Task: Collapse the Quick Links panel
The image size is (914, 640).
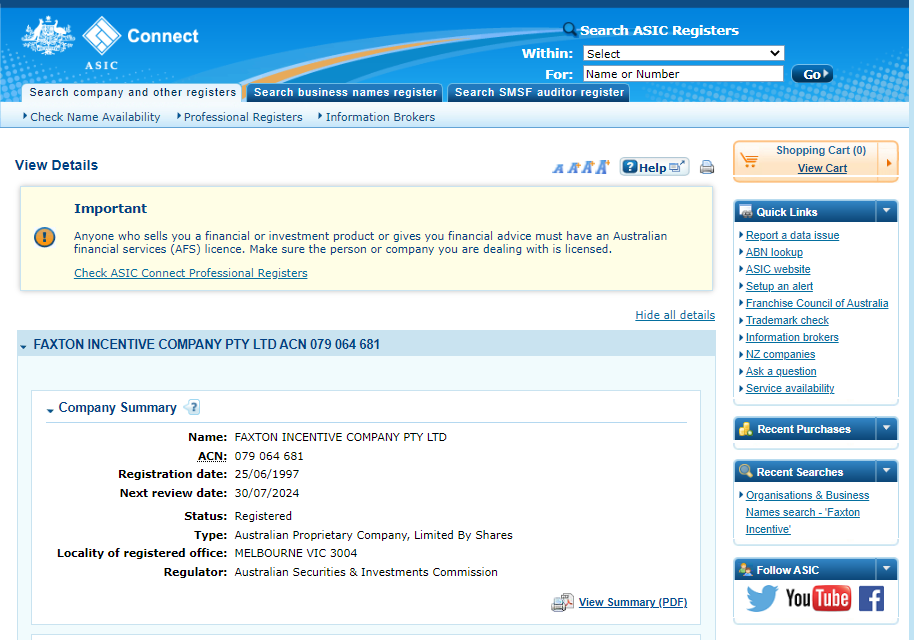Action: (x=886, y=211)
